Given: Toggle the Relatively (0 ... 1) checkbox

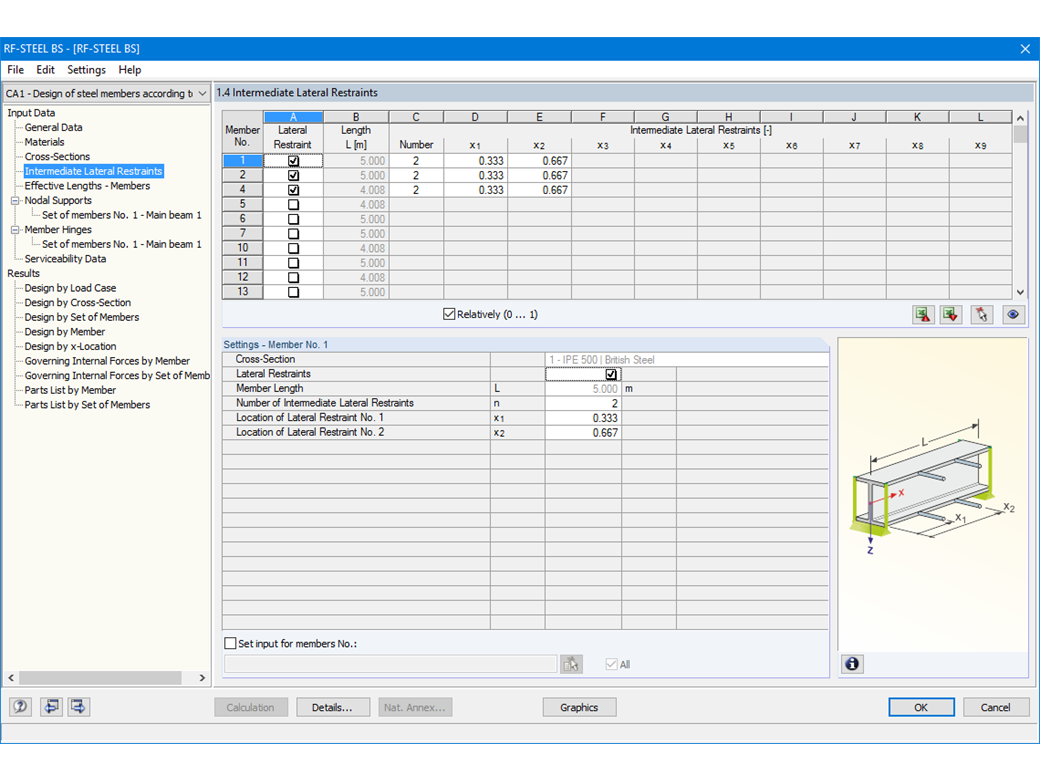Looking at the screenshot, I should (x=449, y=314).
